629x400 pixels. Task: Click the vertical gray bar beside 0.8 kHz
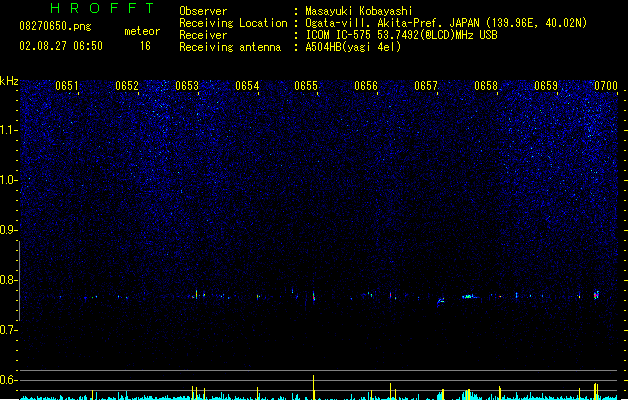click(19, 280)
